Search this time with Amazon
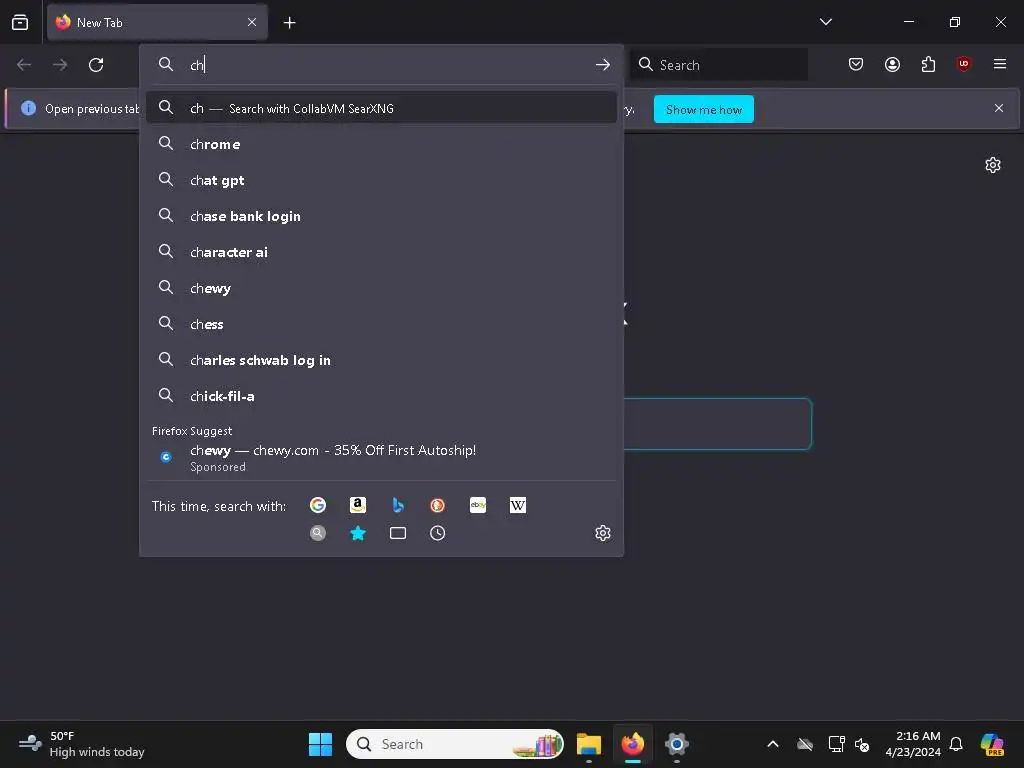This screenshot has height=768, width=1024. click(358, 505)
